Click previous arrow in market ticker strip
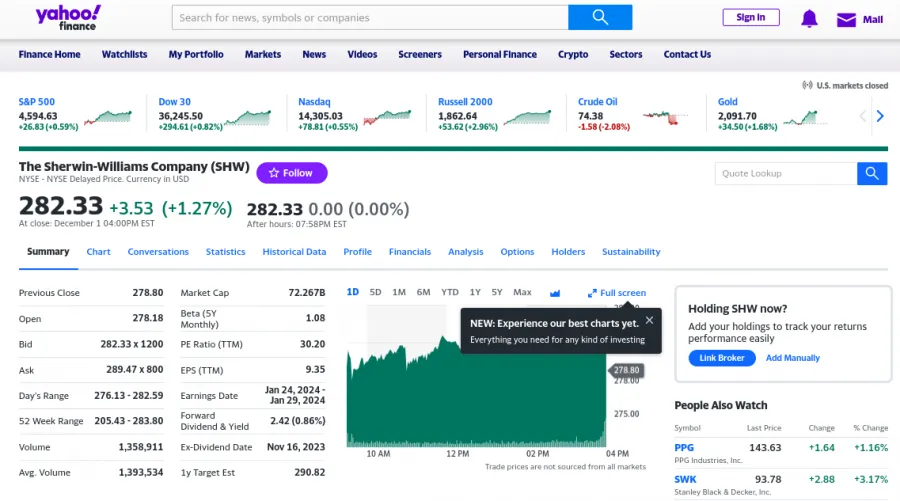 [862, 116]
